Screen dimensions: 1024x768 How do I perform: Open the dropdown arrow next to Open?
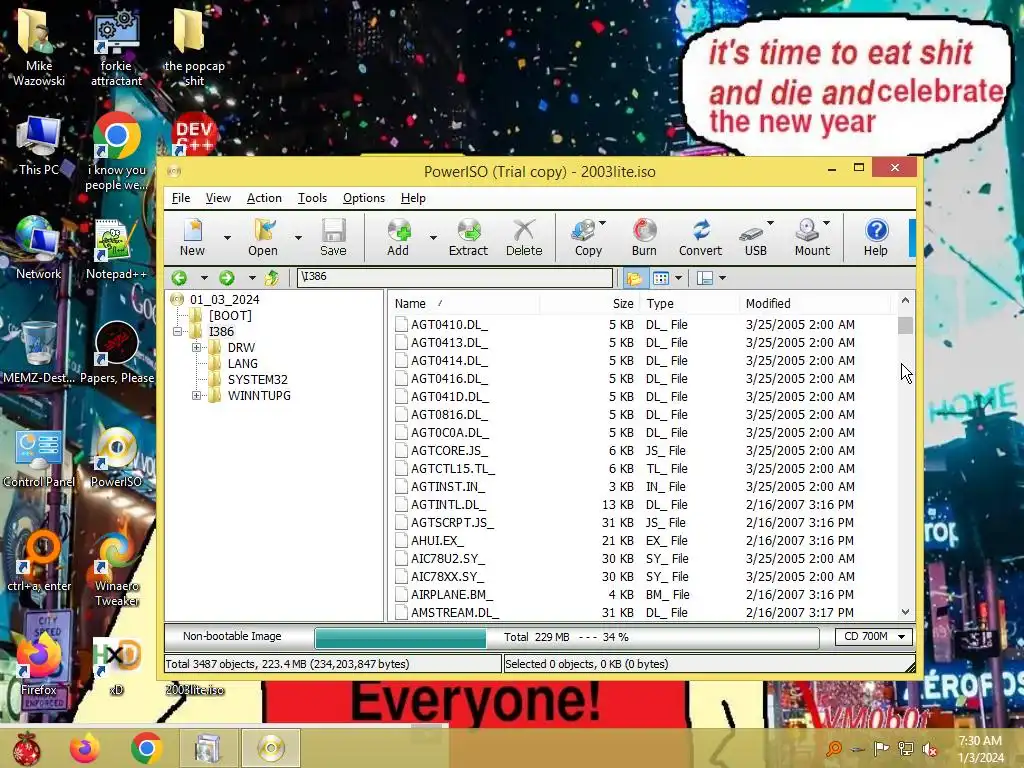point(298,238)
